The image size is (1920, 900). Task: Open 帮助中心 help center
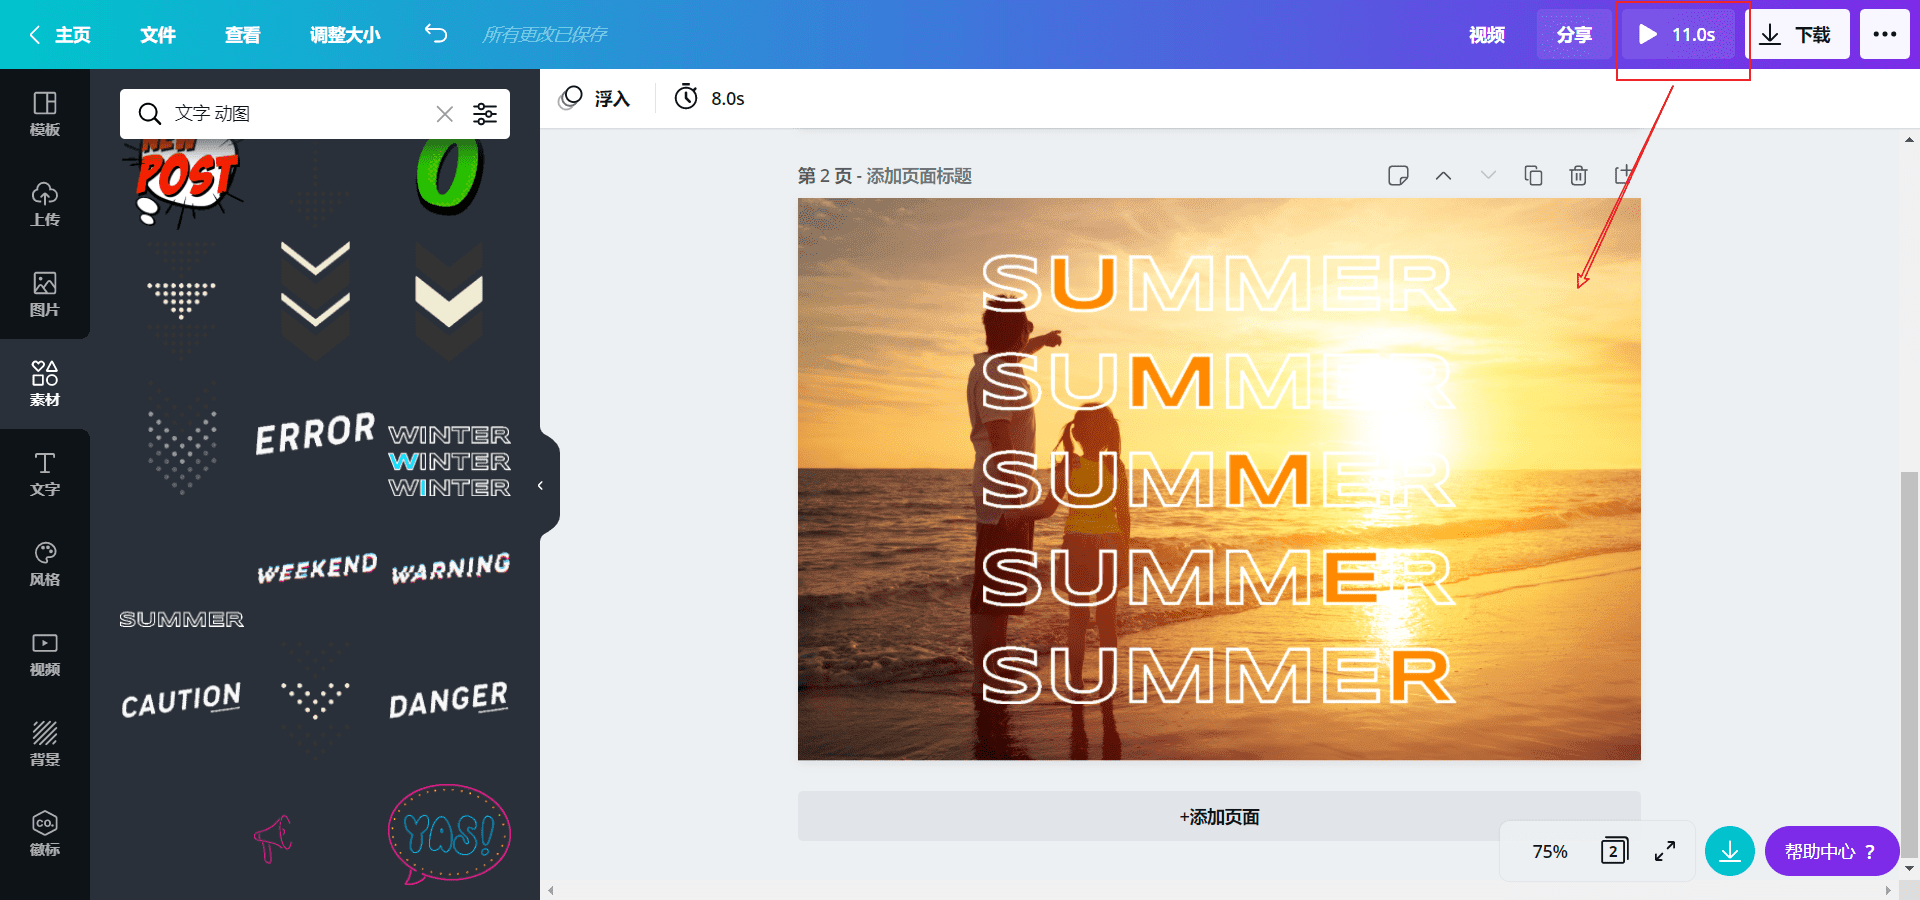(1832, 851)
